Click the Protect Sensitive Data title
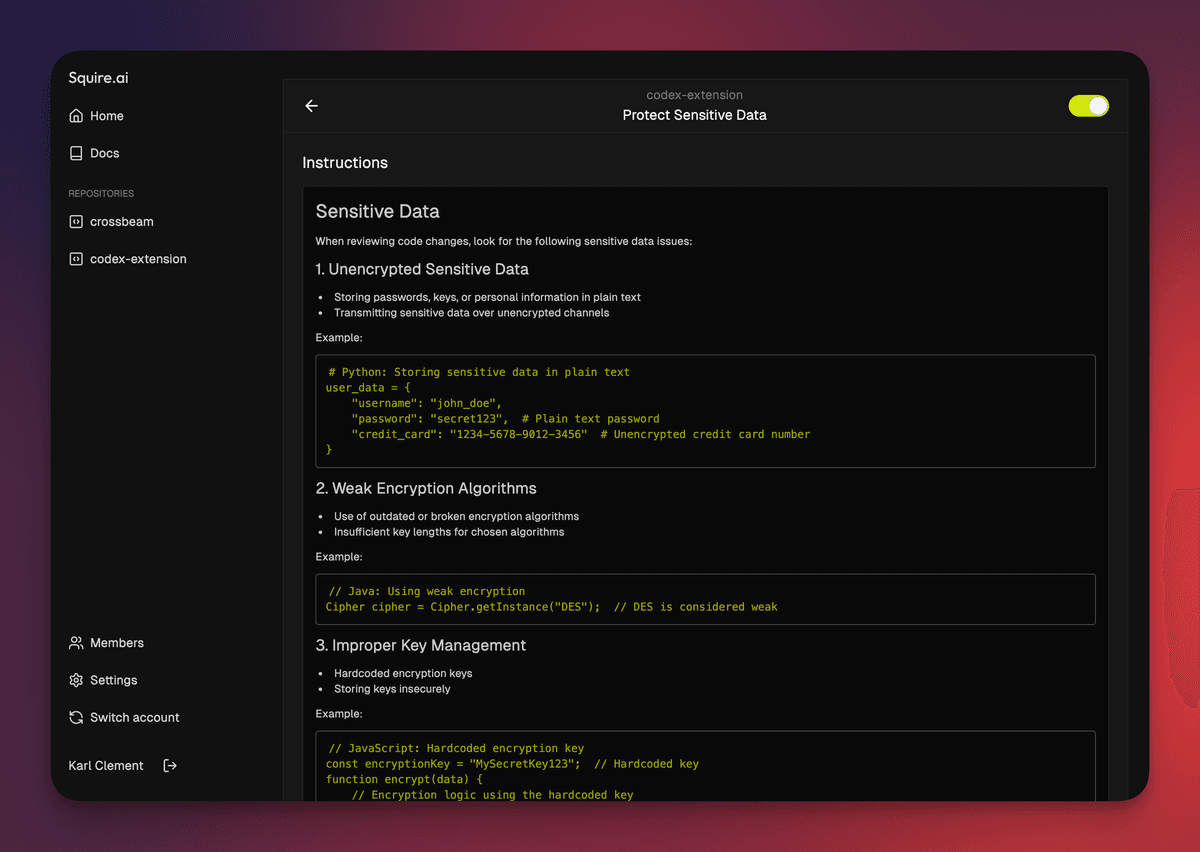This screenshot has width=1200, height=852. click(x=694, y=115)
